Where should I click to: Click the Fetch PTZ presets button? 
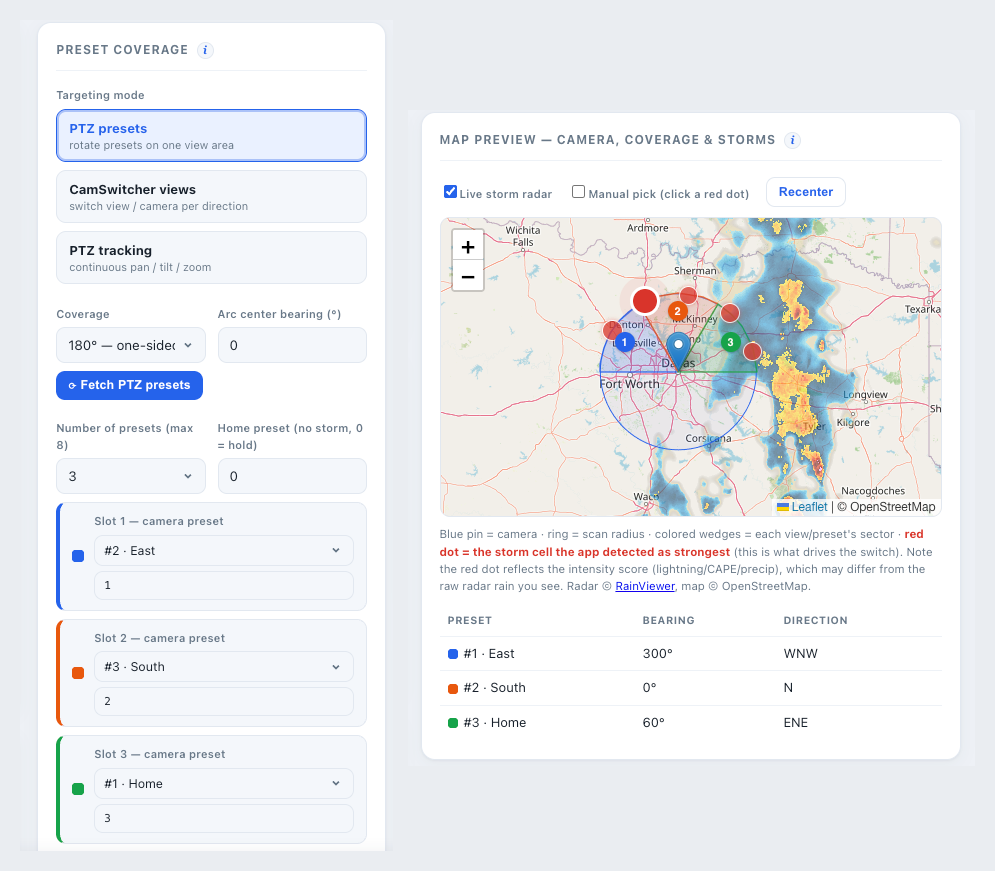(x=129, y=385)
